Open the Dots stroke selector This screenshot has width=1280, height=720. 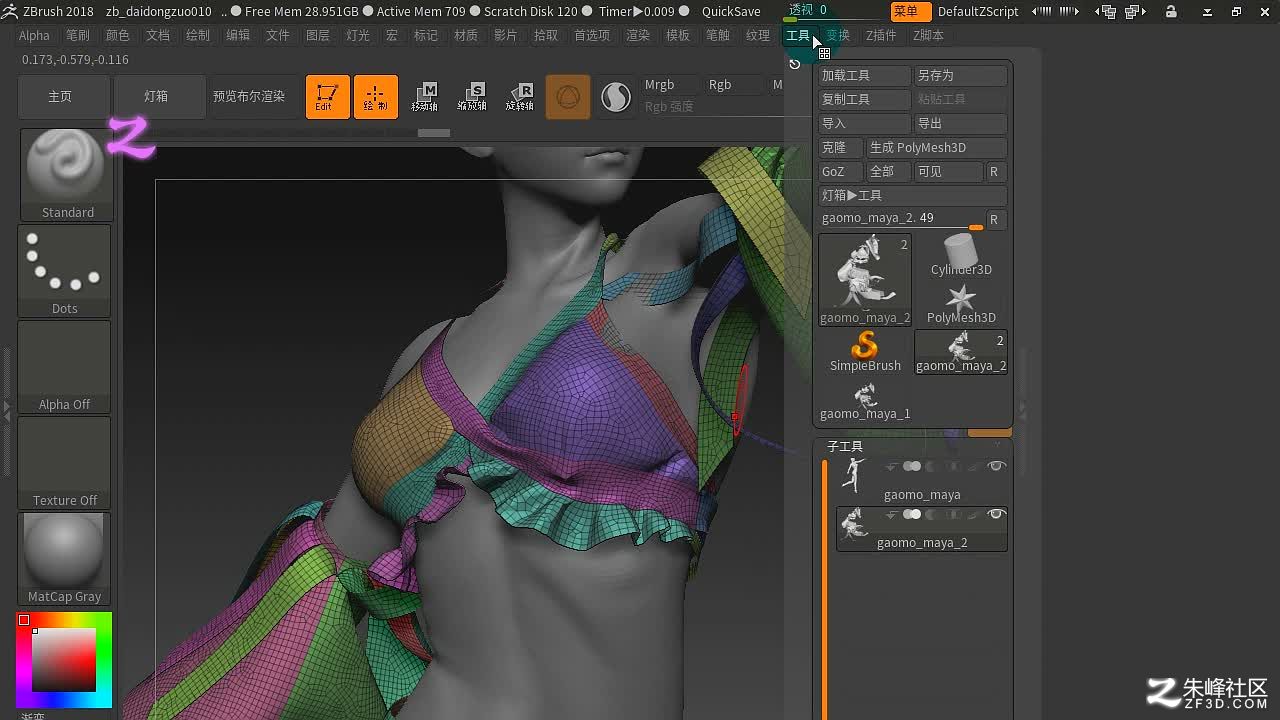pos(64,270)
